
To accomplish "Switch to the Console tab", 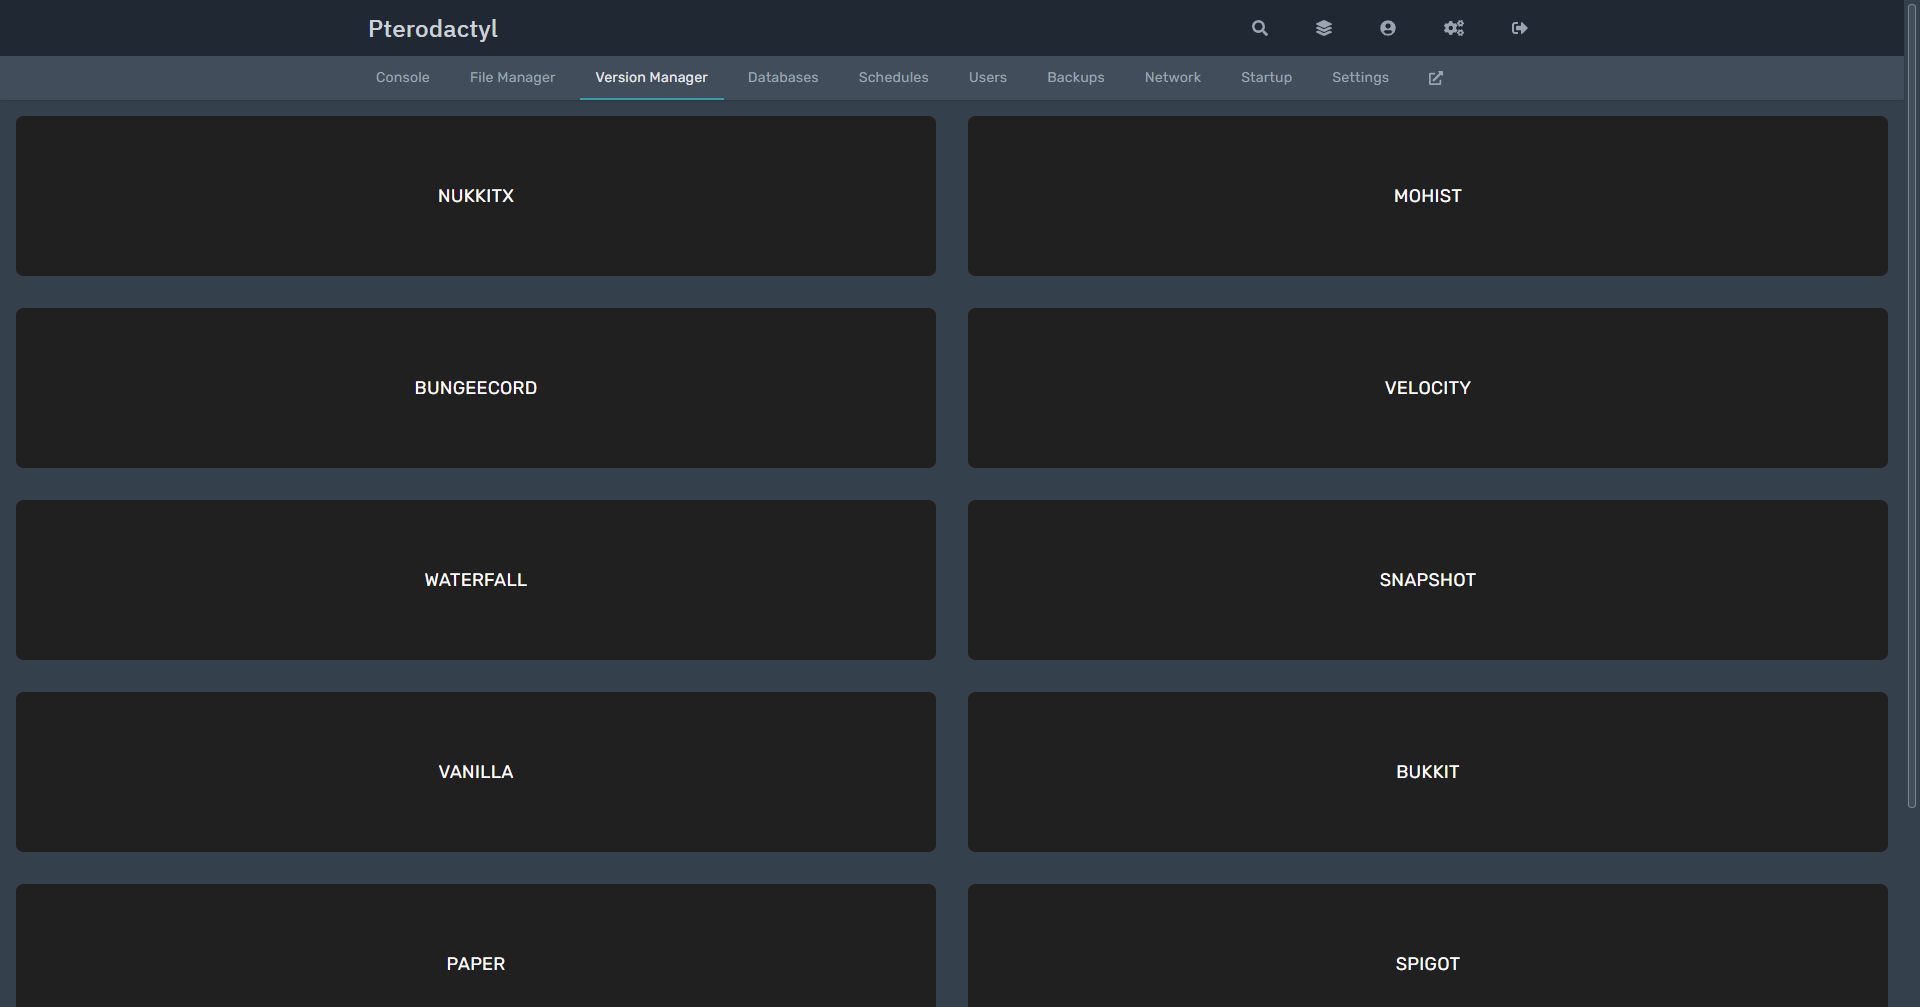I will [x=403, y=78].
